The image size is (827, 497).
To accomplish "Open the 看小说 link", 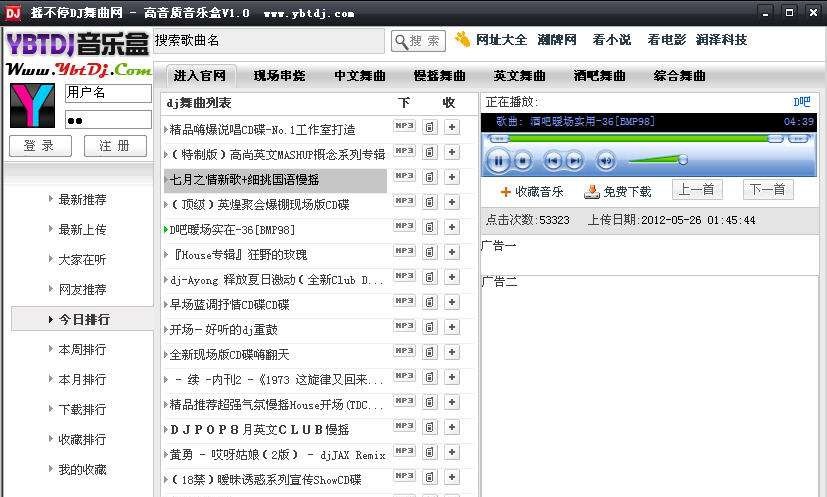I will pyautogui.click(x=612, y=40).
